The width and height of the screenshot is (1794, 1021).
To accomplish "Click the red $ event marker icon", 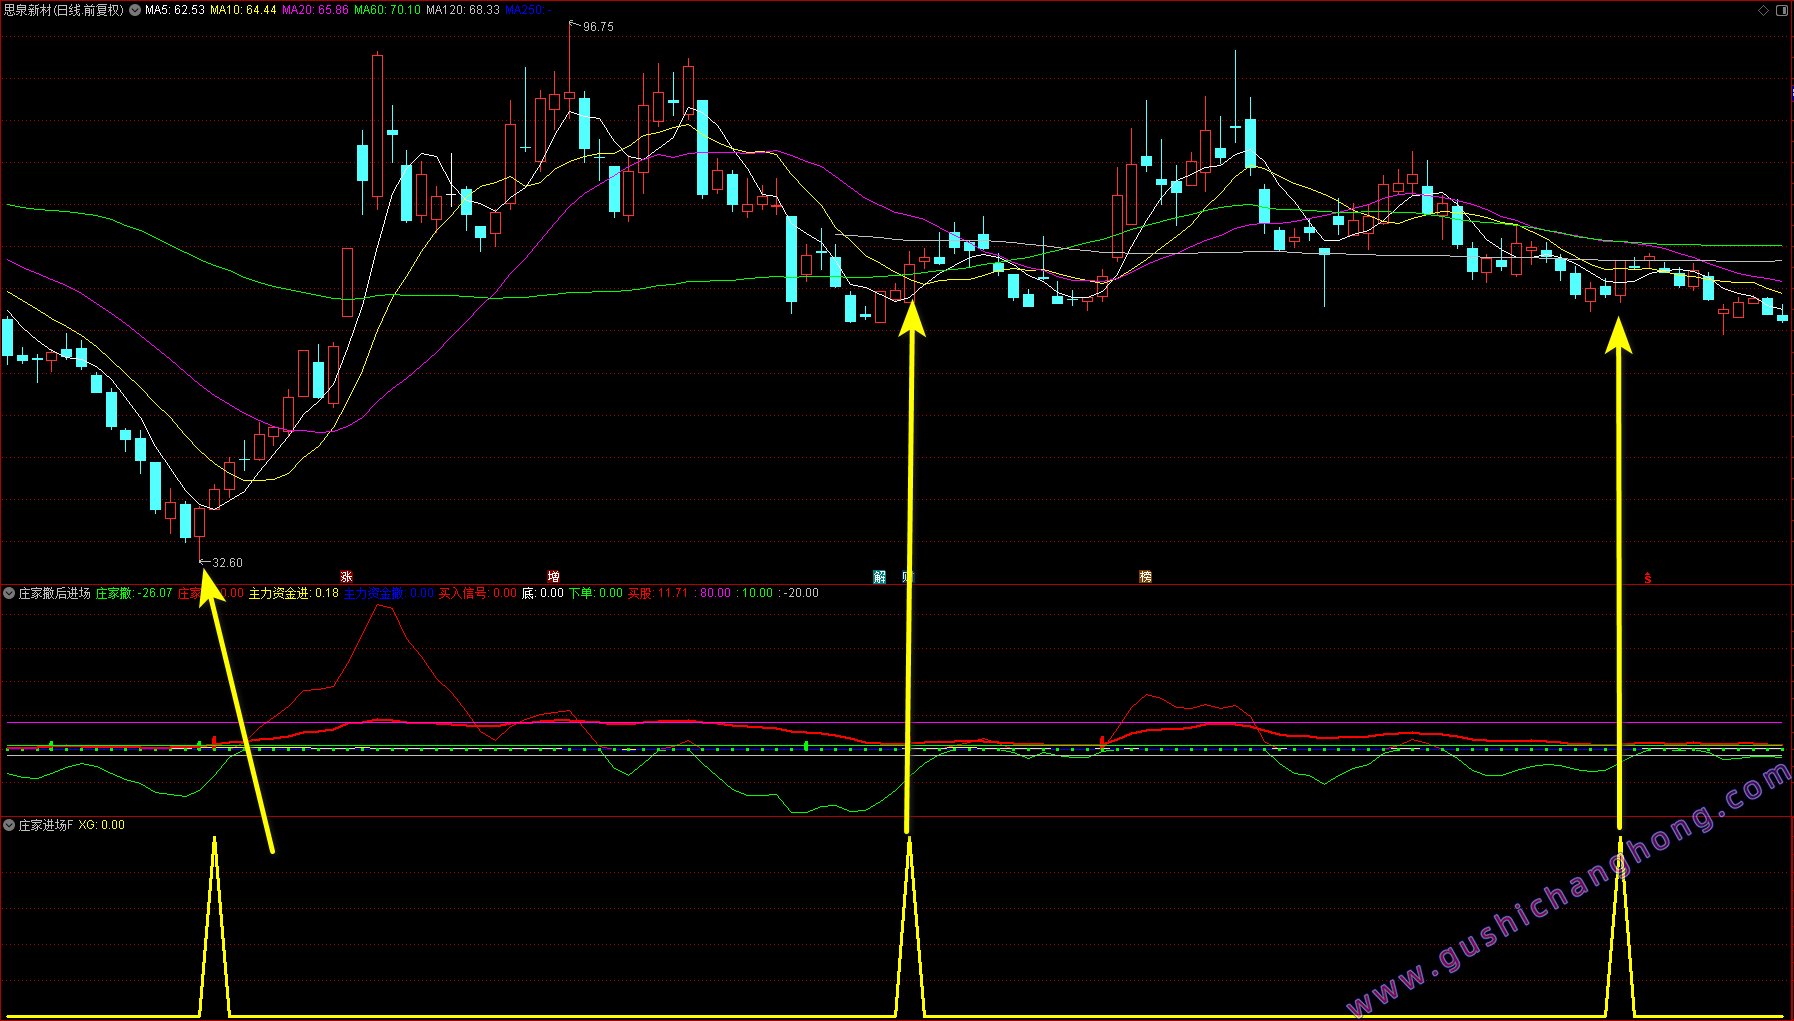I will tap(1648, 578).
